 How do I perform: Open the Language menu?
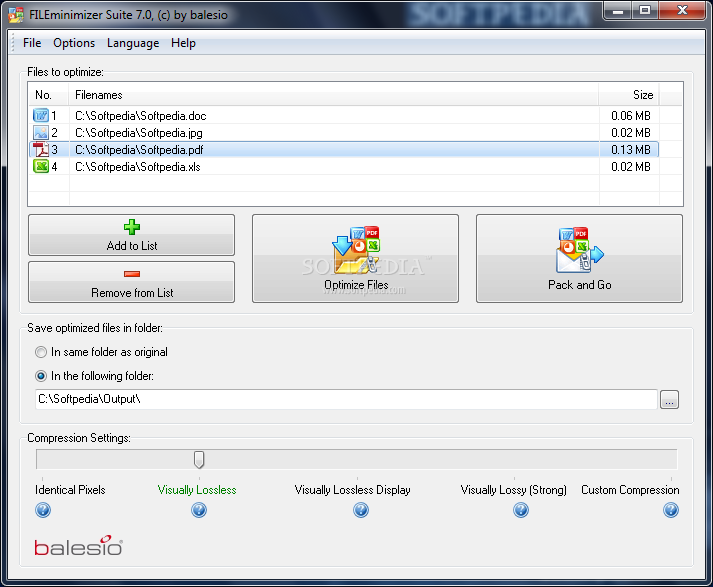point(133,43)
